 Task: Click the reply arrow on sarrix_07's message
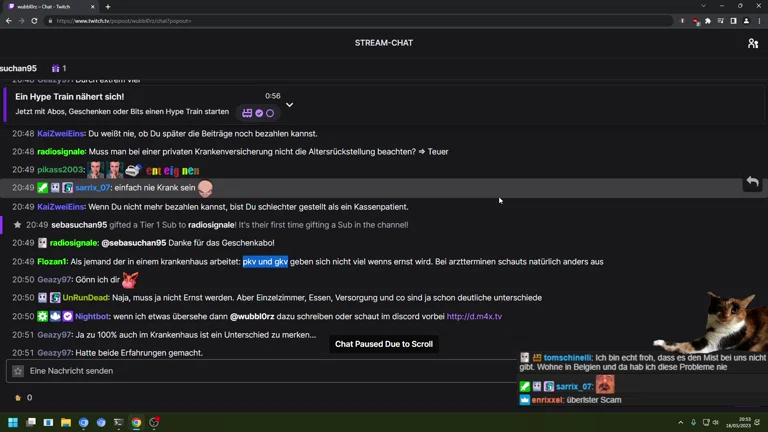click(752, 182)
